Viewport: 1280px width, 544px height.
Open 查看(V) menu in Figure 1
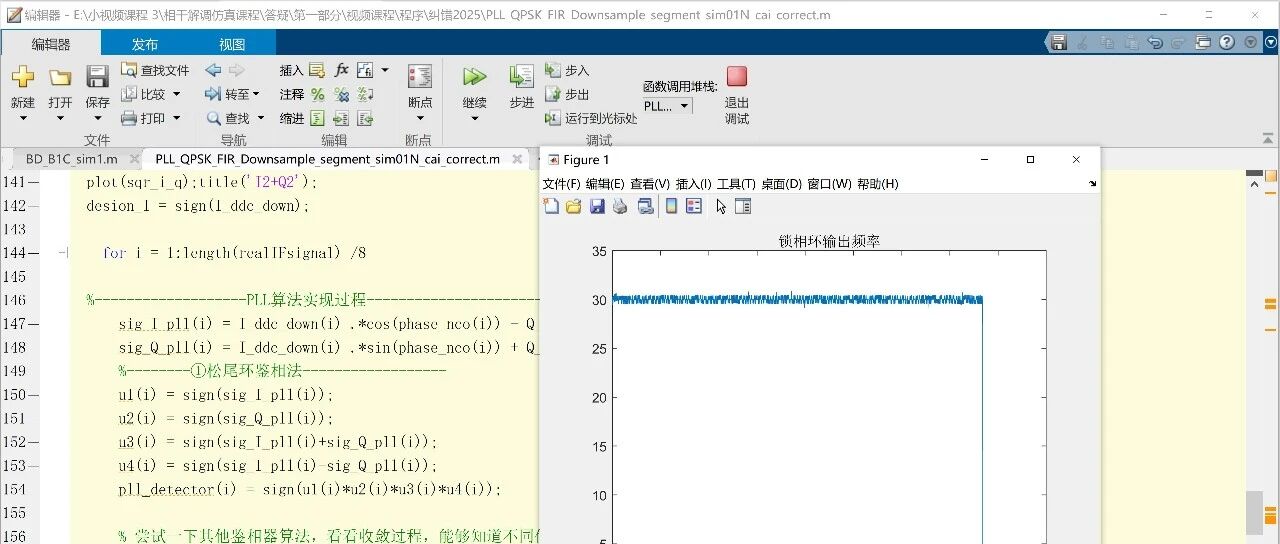(650, 184)
